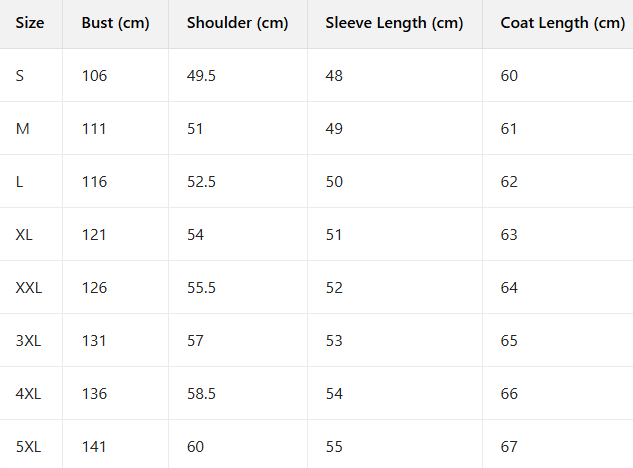Select the Coat Length (cm) header
633x468 pixels.
click(x=562, y=23)
